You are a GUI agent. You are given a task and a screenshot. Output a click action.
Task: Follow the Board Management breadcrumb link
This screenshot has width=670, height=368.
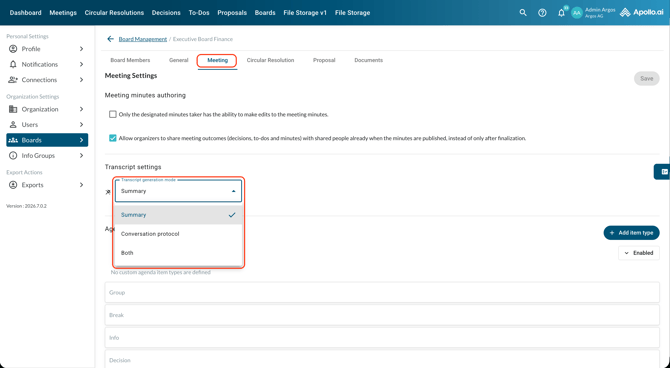[143, 39]
